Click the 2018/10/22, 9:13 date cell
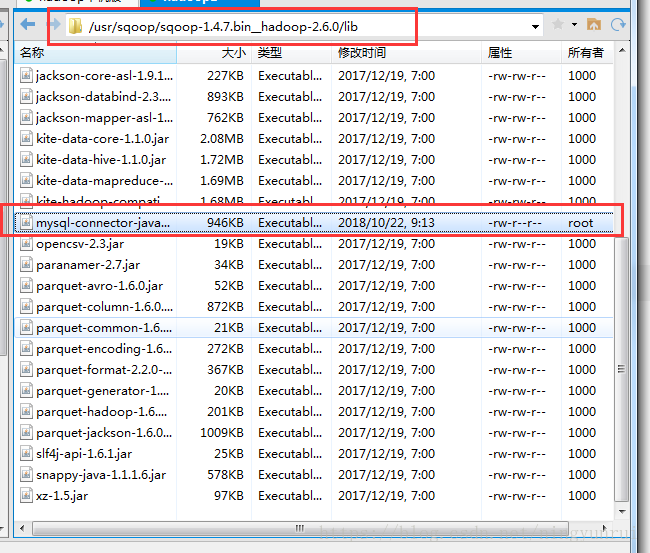 click(386, 223)
